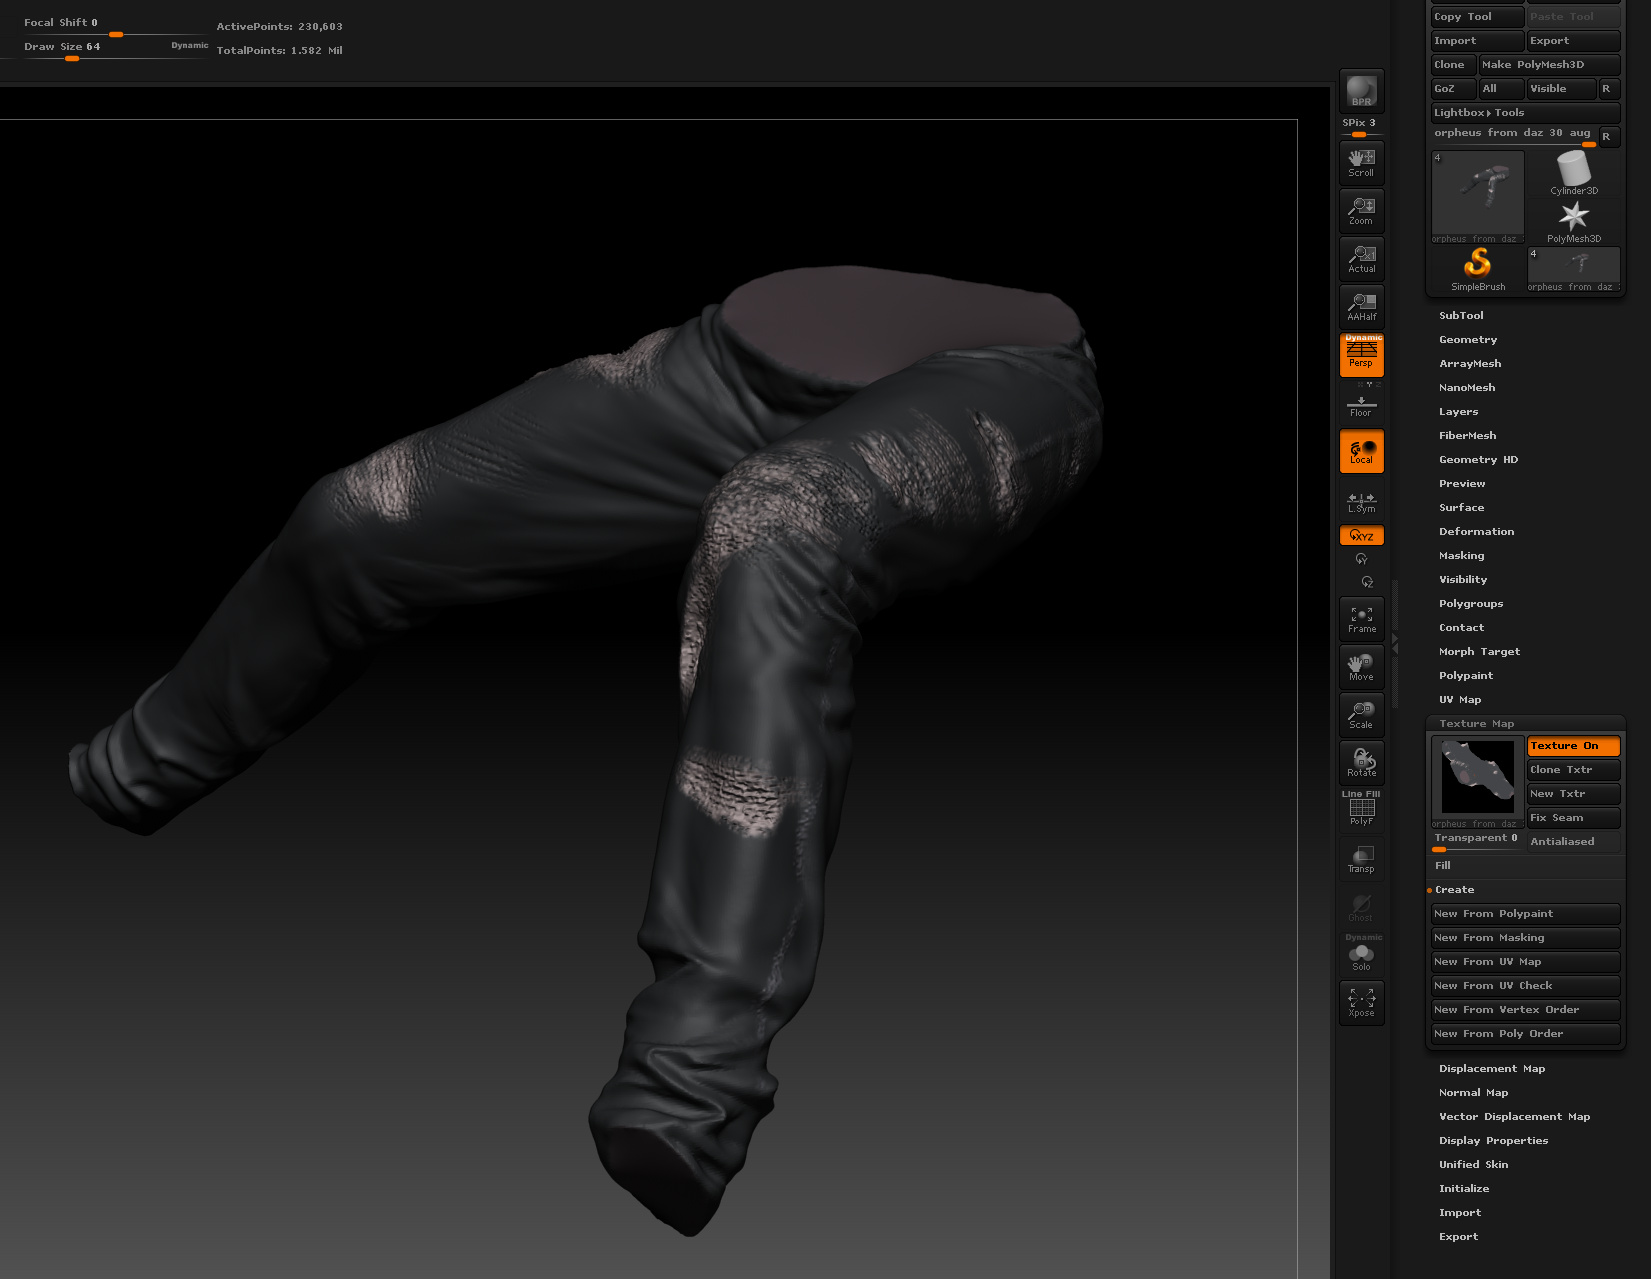Toggle Persp perspective mode
This screenshot has height=1279, width=1651.
pos(1361,355)
